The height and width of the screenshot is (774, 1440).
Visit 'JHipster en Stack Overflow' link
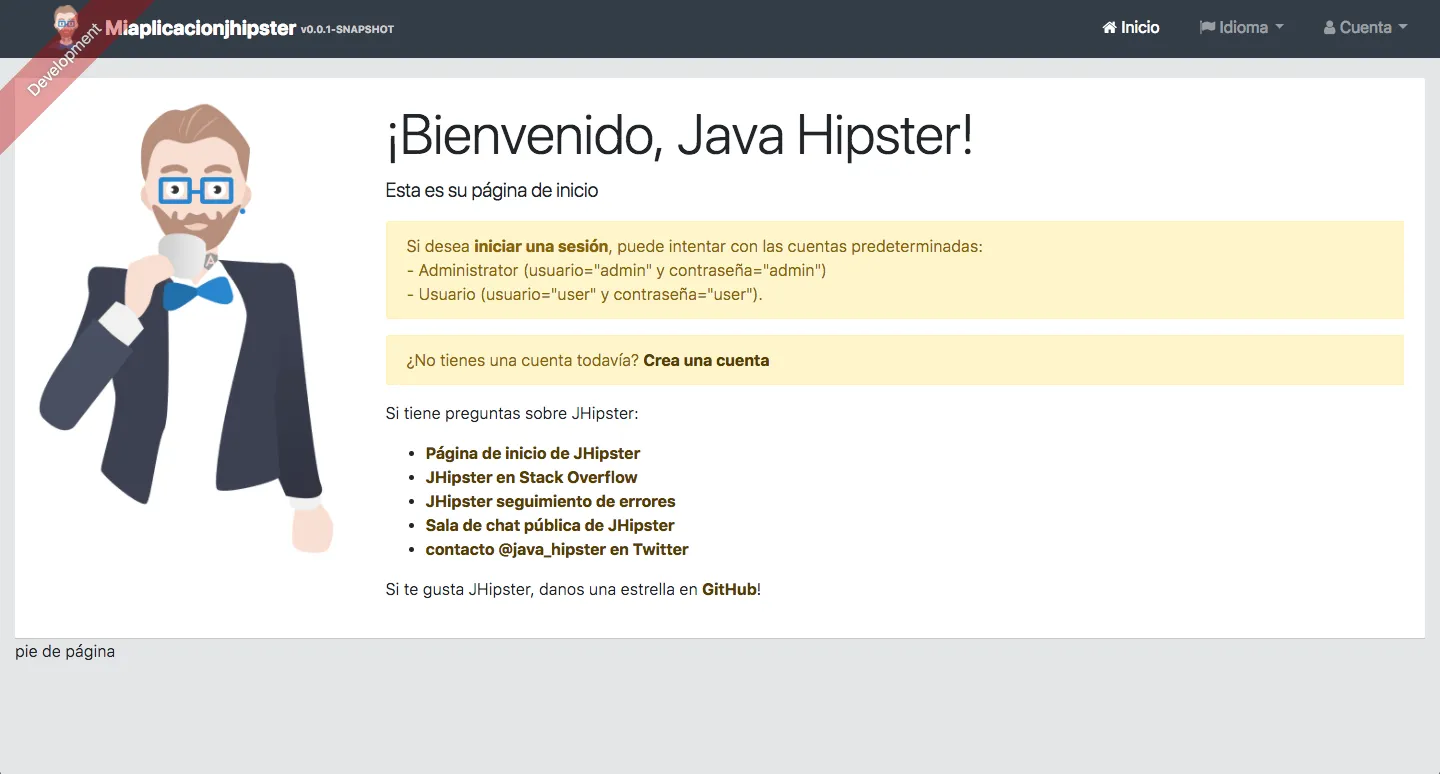[x=531, y=477]
